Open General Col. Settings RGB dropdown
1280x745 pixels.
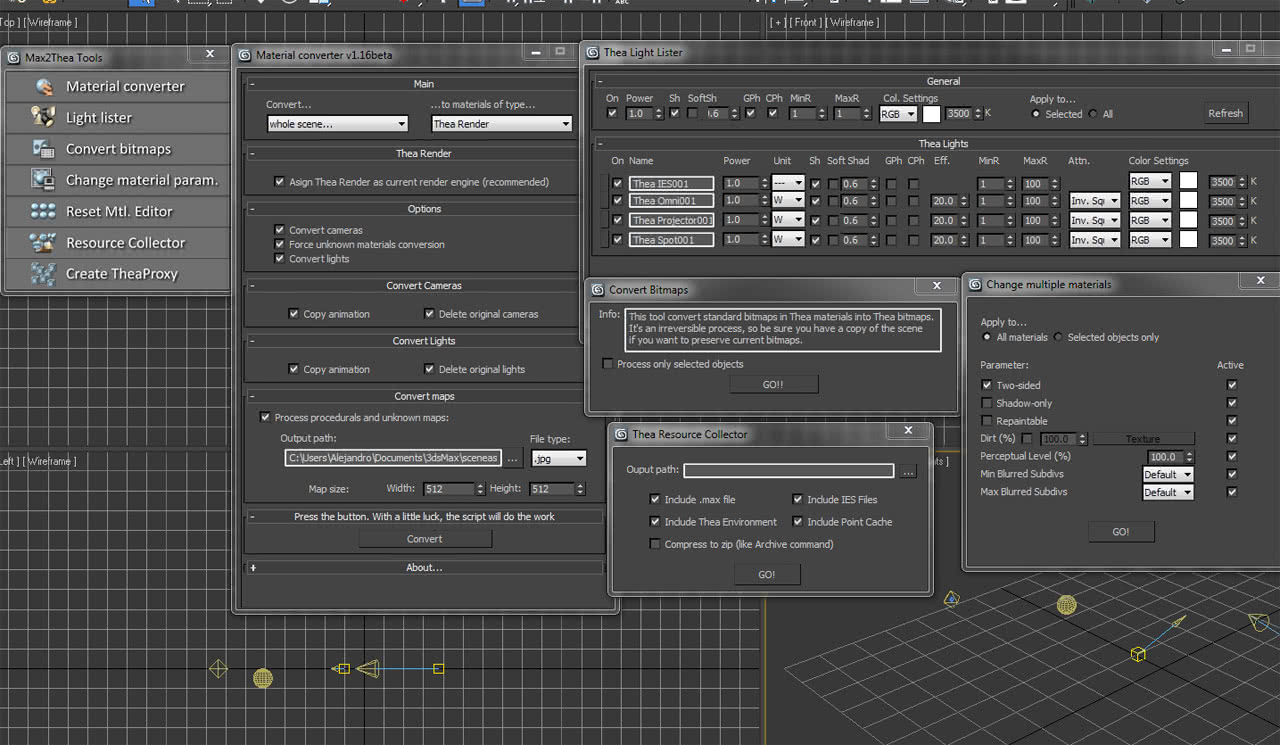pos(898,114)
